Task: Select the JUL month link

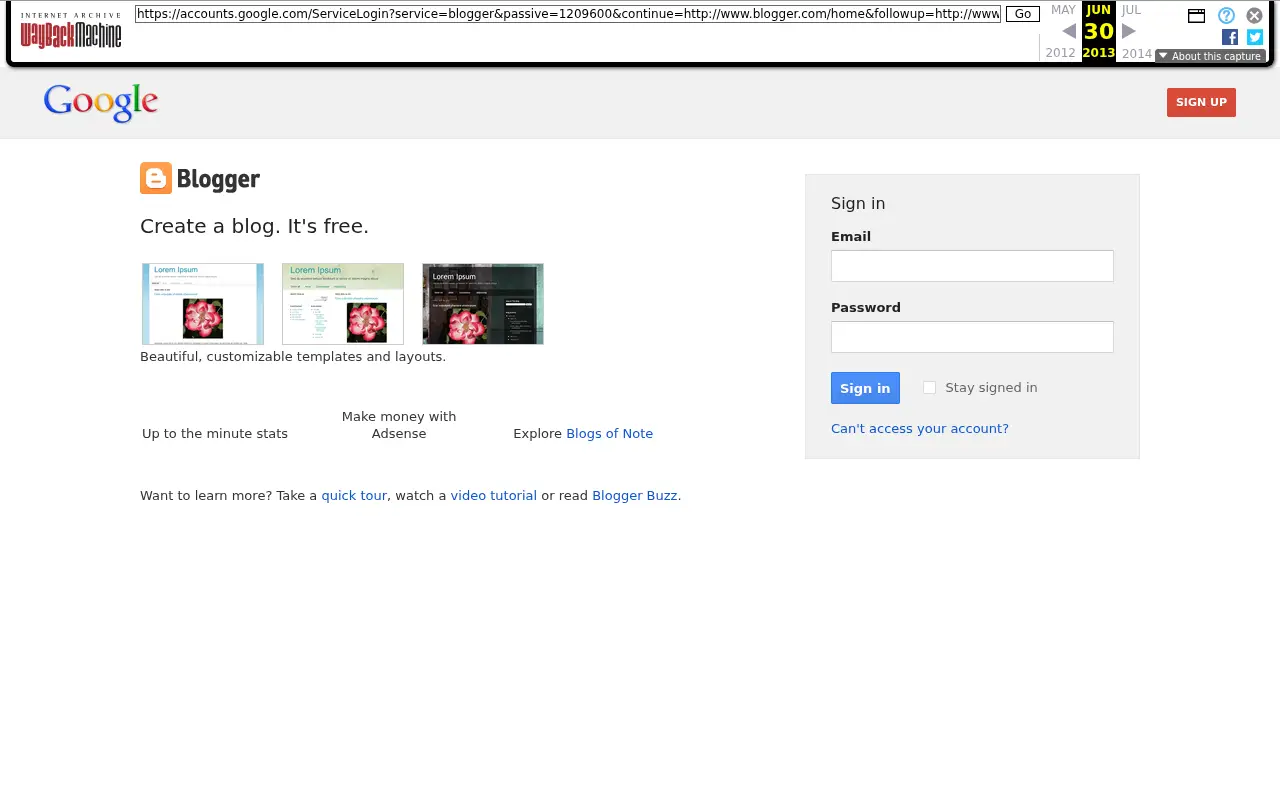Action: click(1131, 10)
